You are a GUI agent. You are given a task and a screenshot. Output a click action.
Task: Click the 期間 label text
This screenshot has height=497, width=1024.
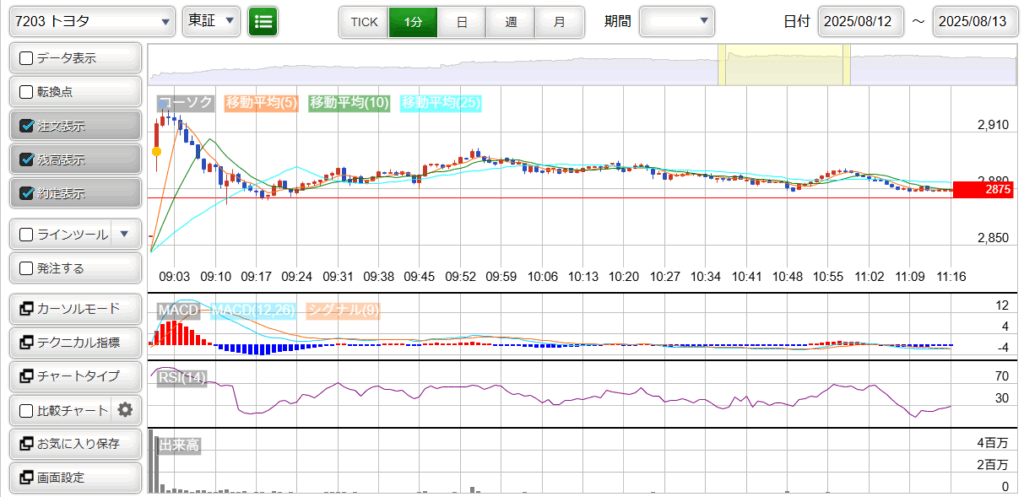(x=618, y=22)
